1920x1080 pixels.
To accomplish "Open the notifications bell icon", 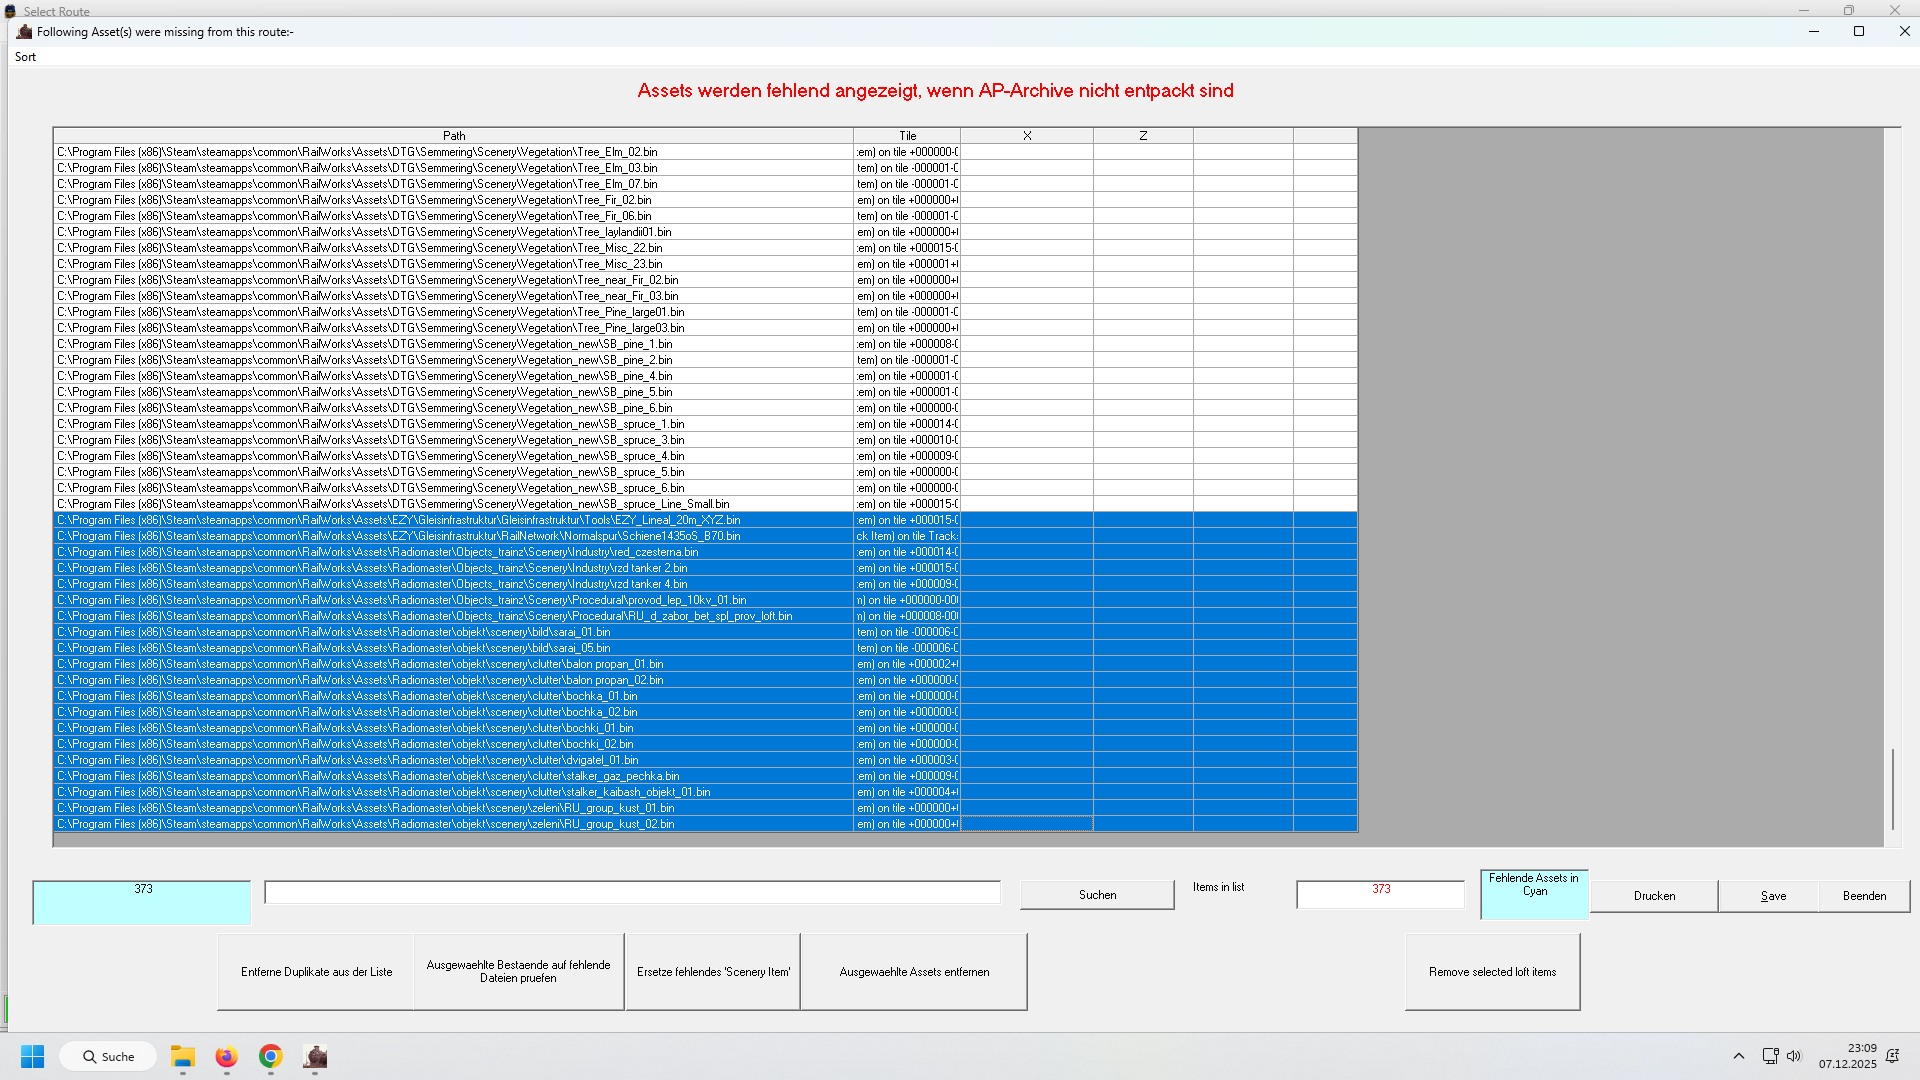I will (1892, 1056).
